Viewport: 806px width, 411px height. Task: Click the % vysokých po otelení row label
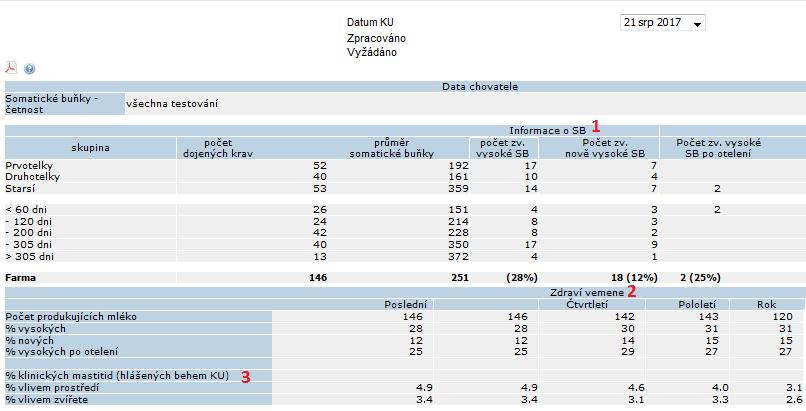62,352
